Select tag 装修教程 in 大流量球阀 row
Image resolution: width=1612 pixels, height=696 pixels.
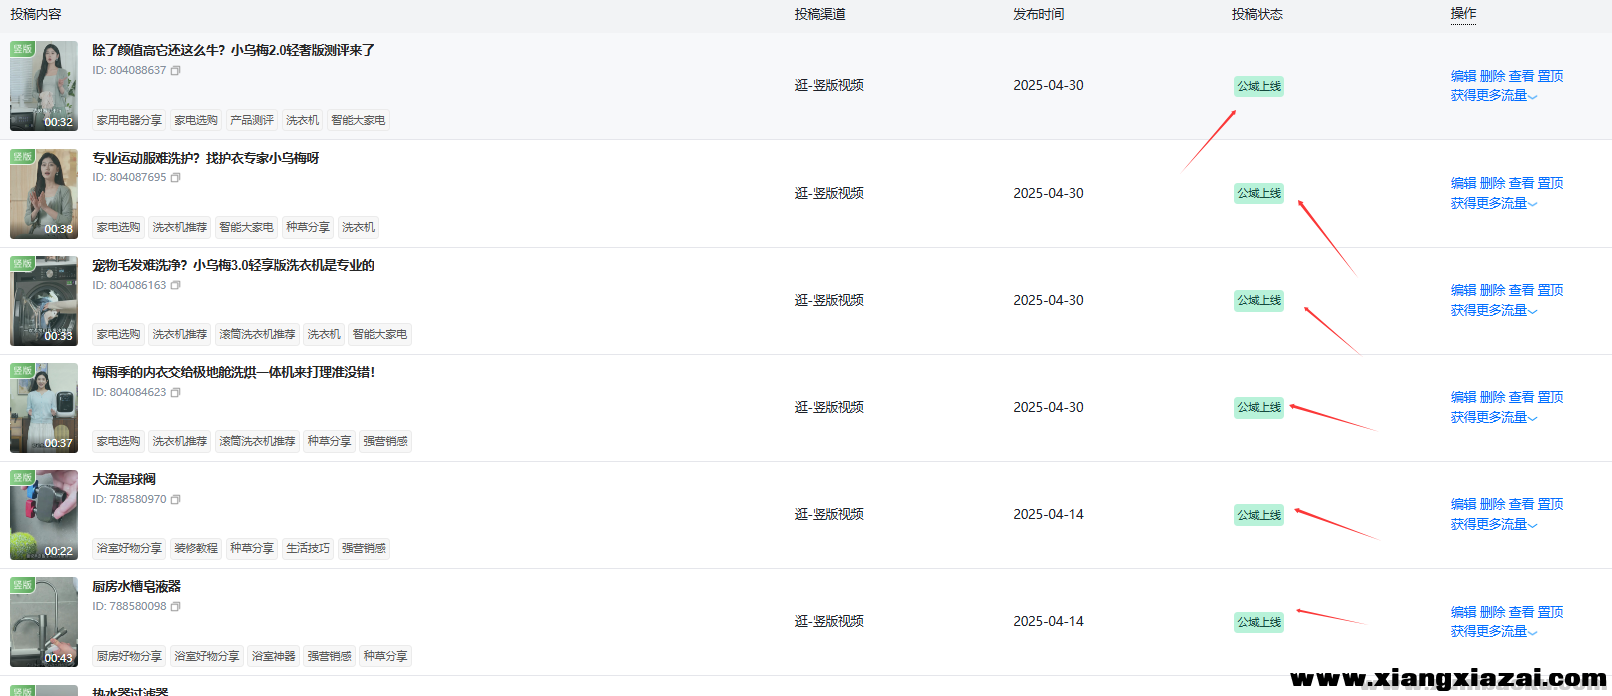pos(196,549)
